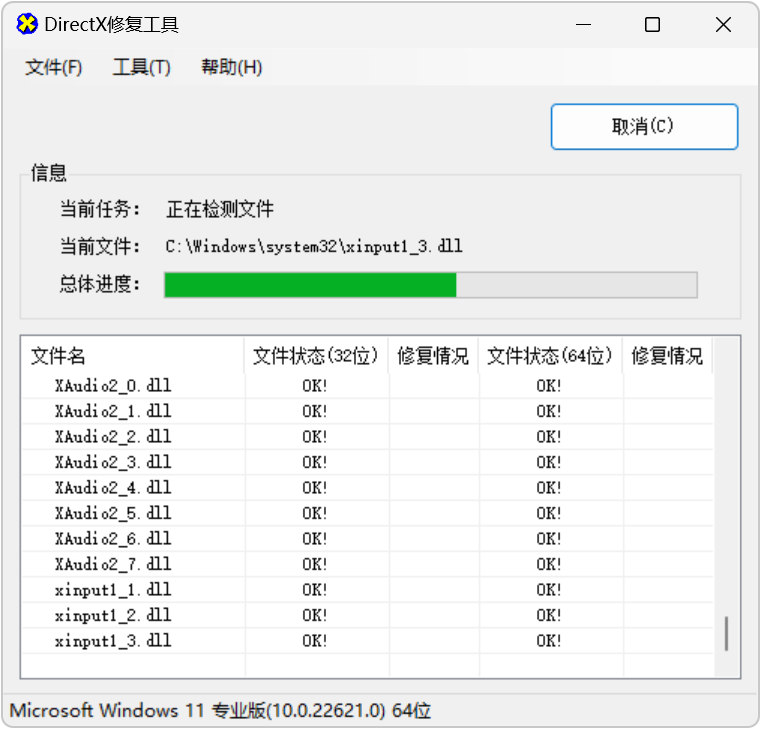Click the current file path C:\Windows\system32\xinput1_3.dll
761x729 pixels.
pyautogui.click(x=314, y=247)
